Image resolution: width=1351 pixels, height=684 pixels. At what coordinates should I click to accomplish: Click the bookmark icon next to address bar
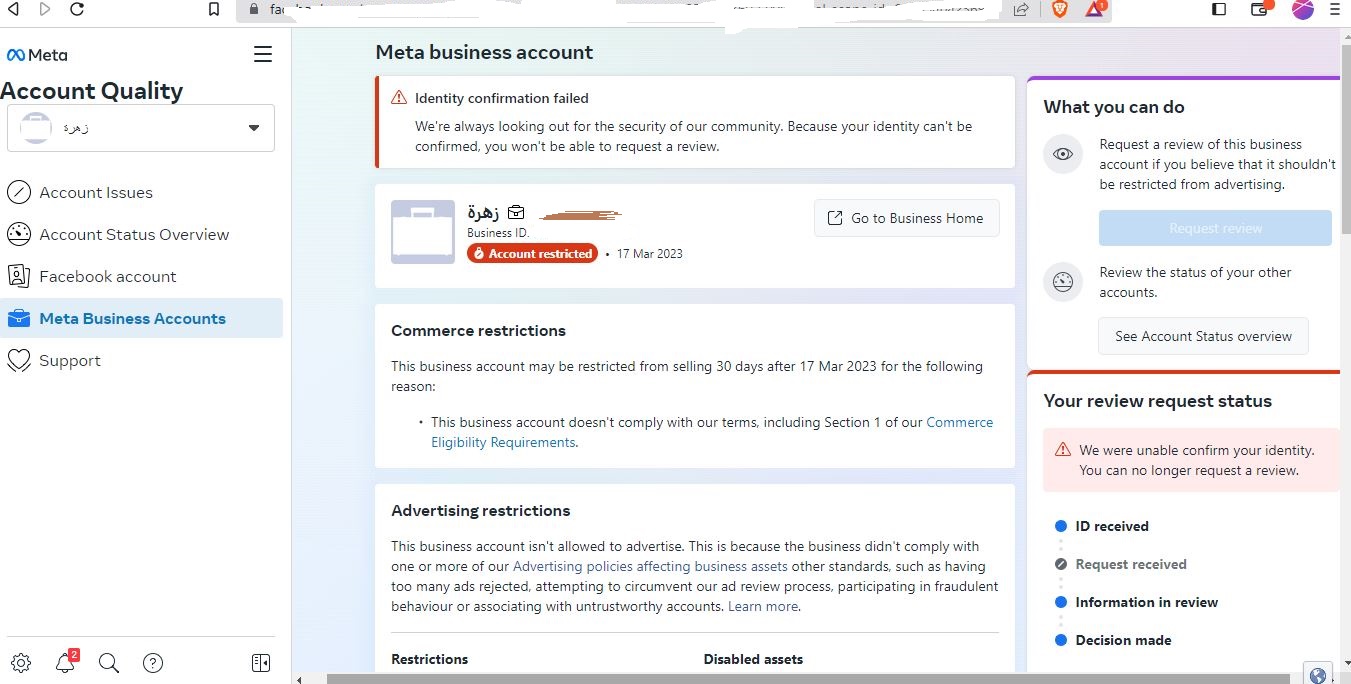click(x=214, y=9)
